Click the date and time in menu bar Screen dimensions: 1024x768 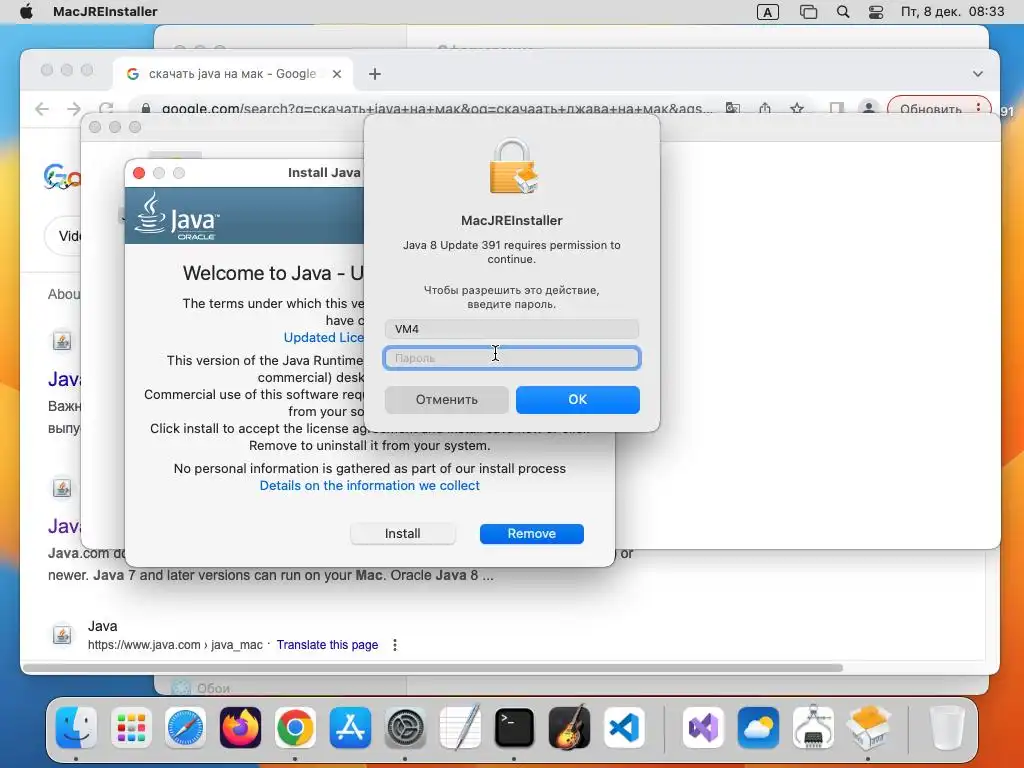click(952, 12)
